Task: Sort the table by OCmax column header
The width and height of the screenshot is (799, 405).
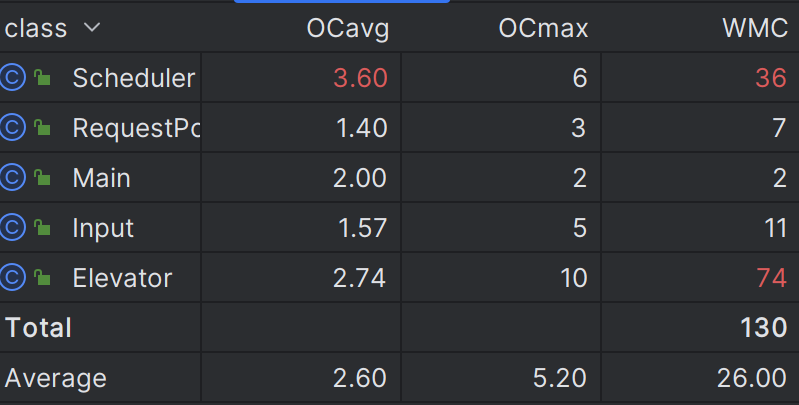Action: click(543, 28)
